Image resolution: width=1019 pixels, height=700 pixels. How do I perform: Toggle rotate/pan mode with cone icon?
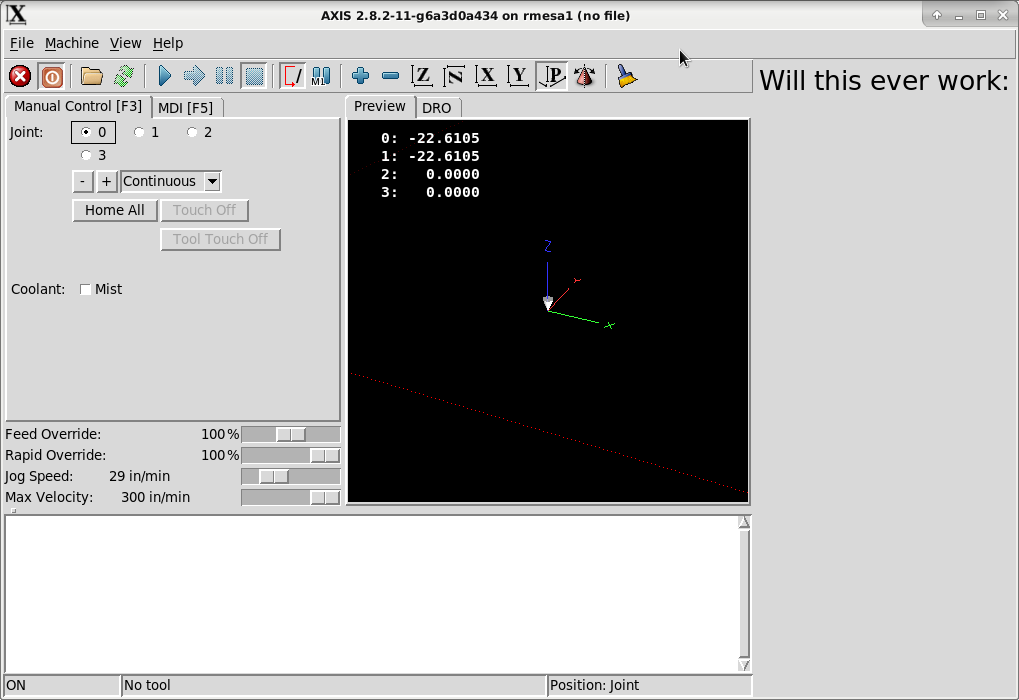(x=585, y=77)
